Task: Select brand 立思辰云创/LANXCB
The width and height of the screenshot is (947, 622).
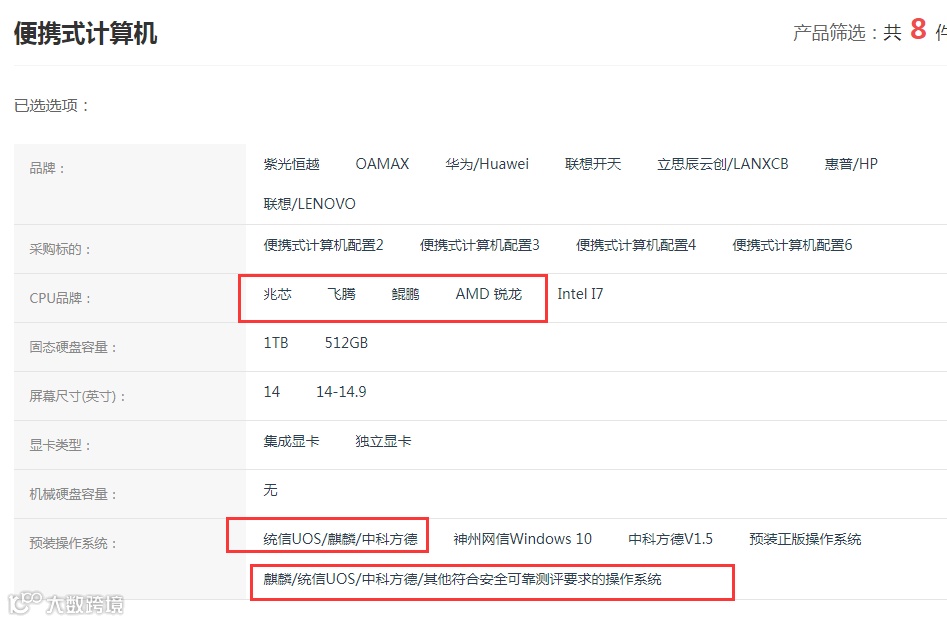Action: coord(722,164)
